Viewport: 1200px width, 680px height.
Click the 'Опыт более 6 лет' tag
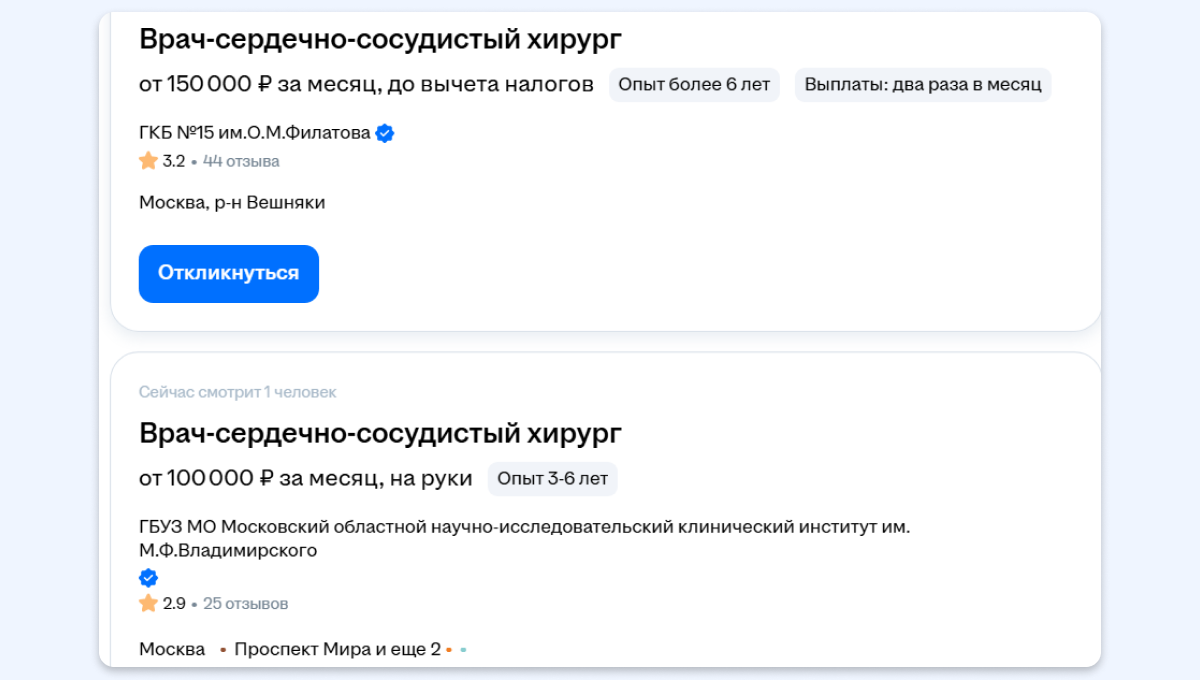tap(694, 85)
